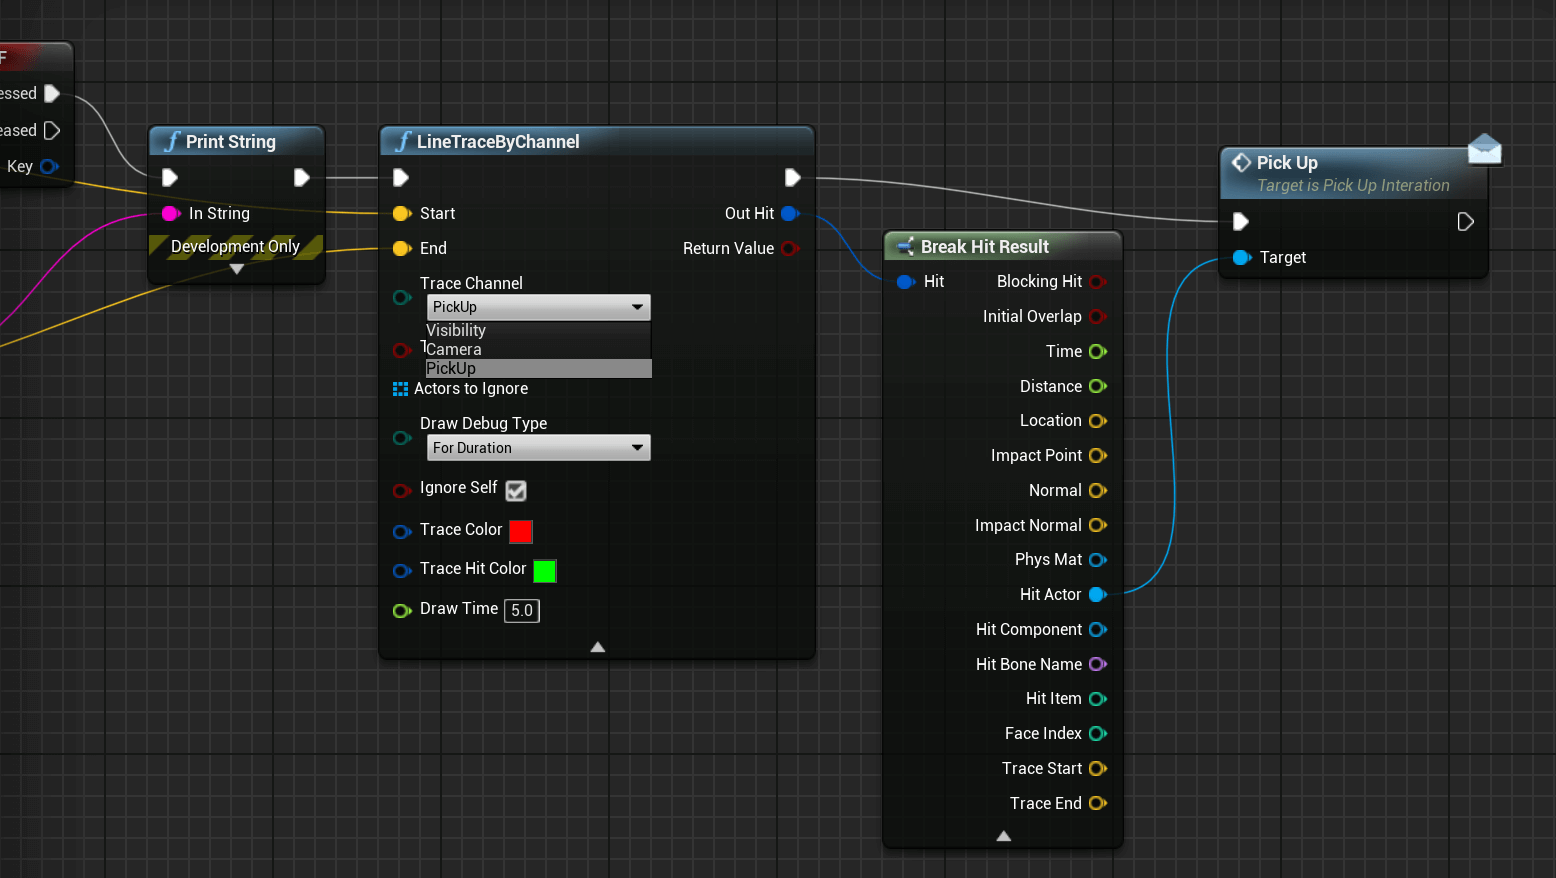Click the Pressed execution pin
Screen dimensions: 1556x878
(x=52, y=93)
